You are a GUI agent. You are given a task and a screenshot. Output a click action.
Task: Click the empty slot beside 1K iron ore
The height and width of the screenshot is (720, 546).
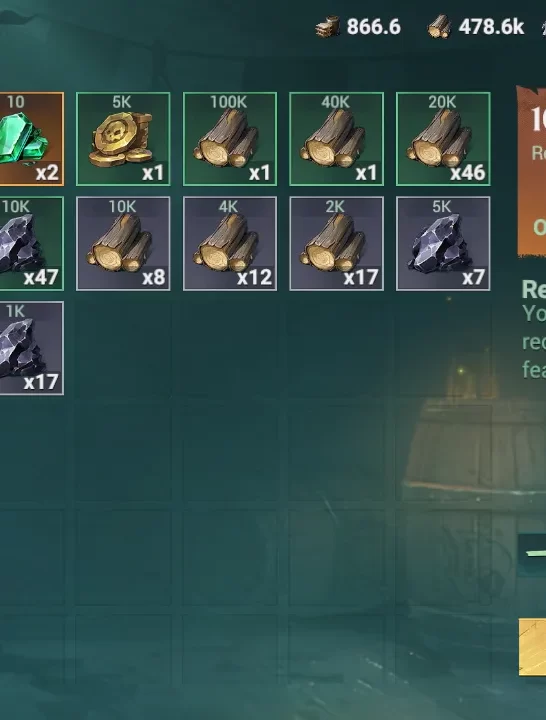point(123,349)
